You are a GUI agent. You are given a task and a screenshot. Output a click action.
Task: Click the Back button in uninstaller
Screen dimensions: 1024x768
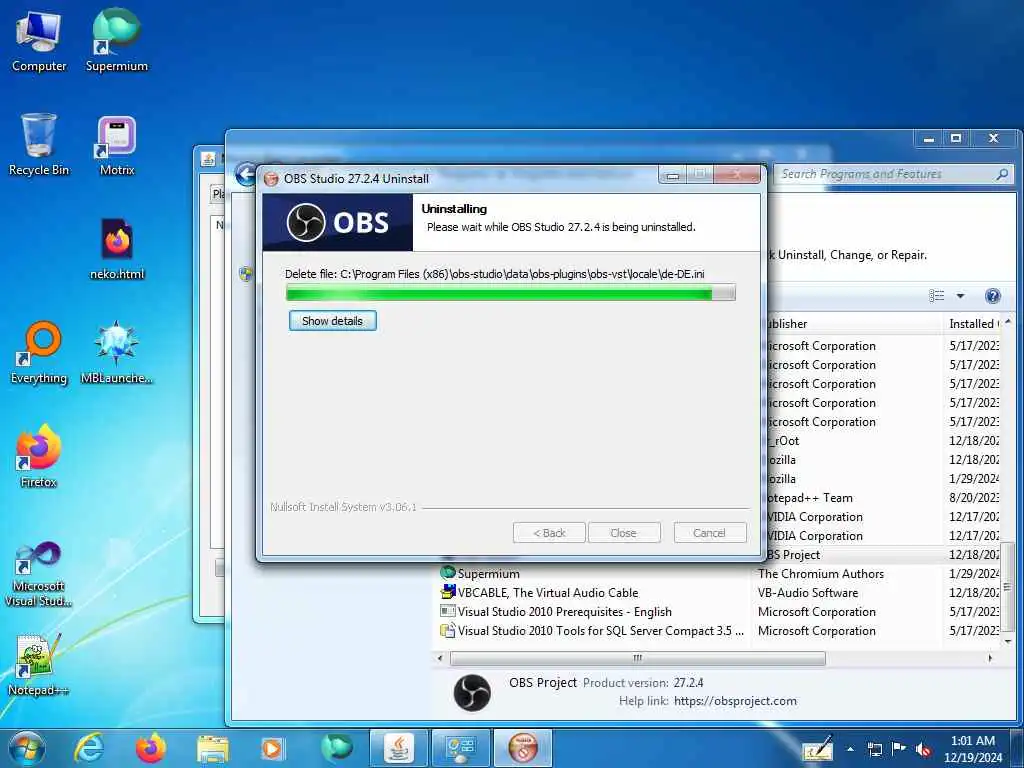549,533
